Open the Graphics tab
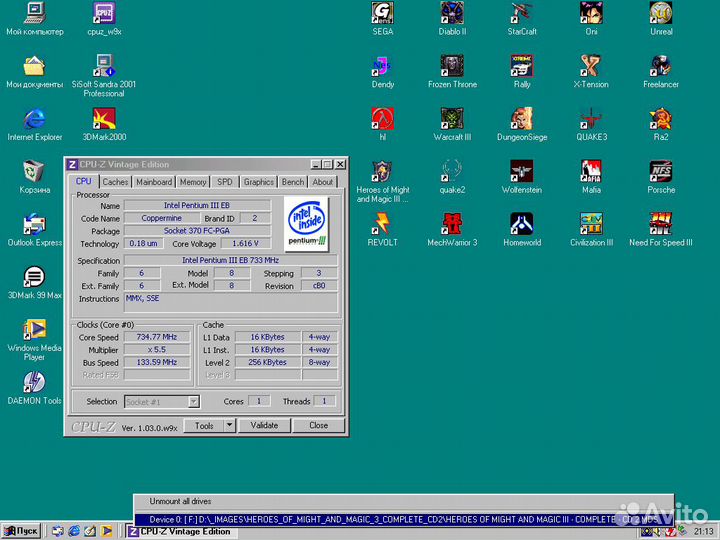 (259, 182)
